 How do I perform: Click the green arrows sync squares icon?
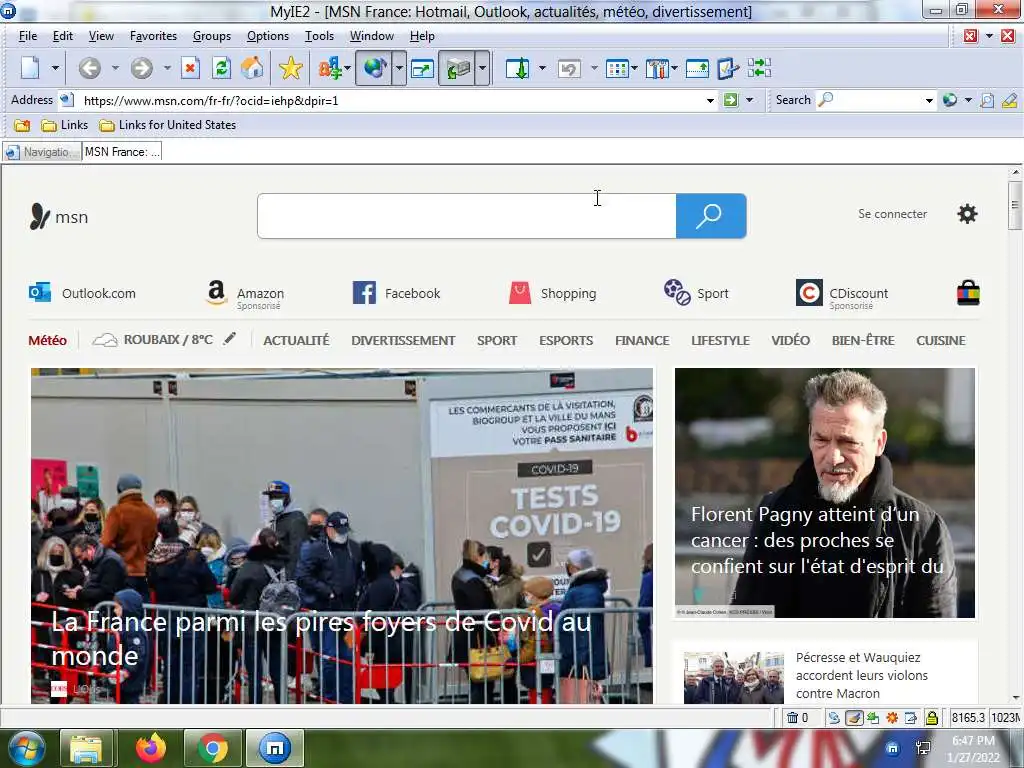click(x=760, y=68)
